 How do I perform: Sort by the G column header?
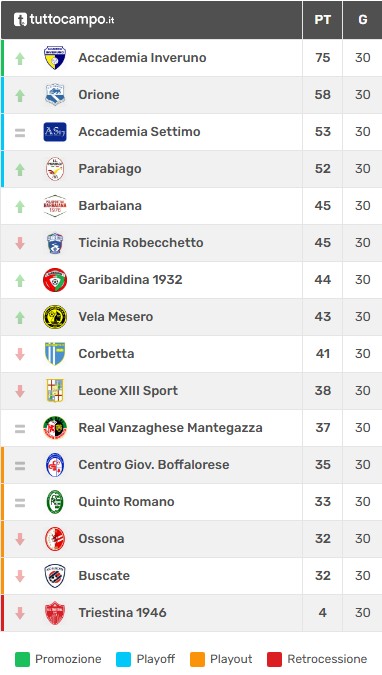[363, 20]
